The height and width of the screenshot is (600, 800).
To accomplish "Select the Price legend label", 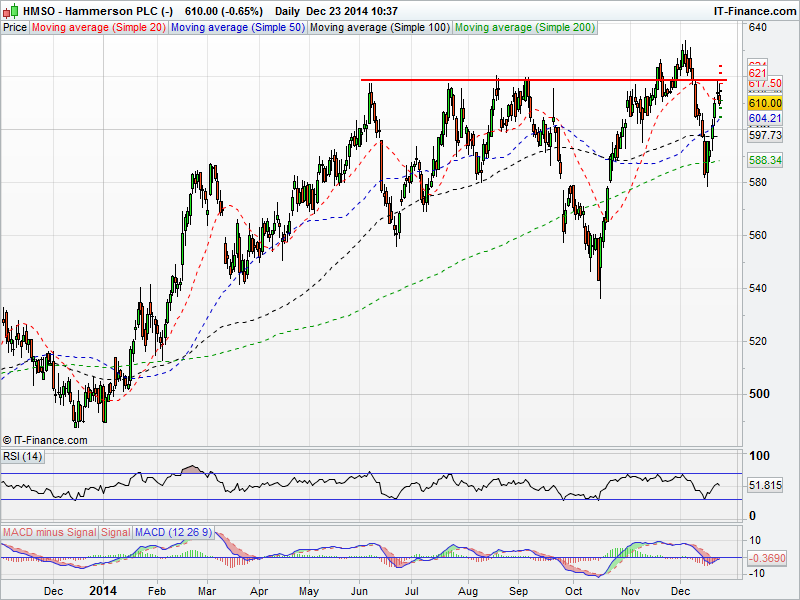I will [x=15, y=28].
